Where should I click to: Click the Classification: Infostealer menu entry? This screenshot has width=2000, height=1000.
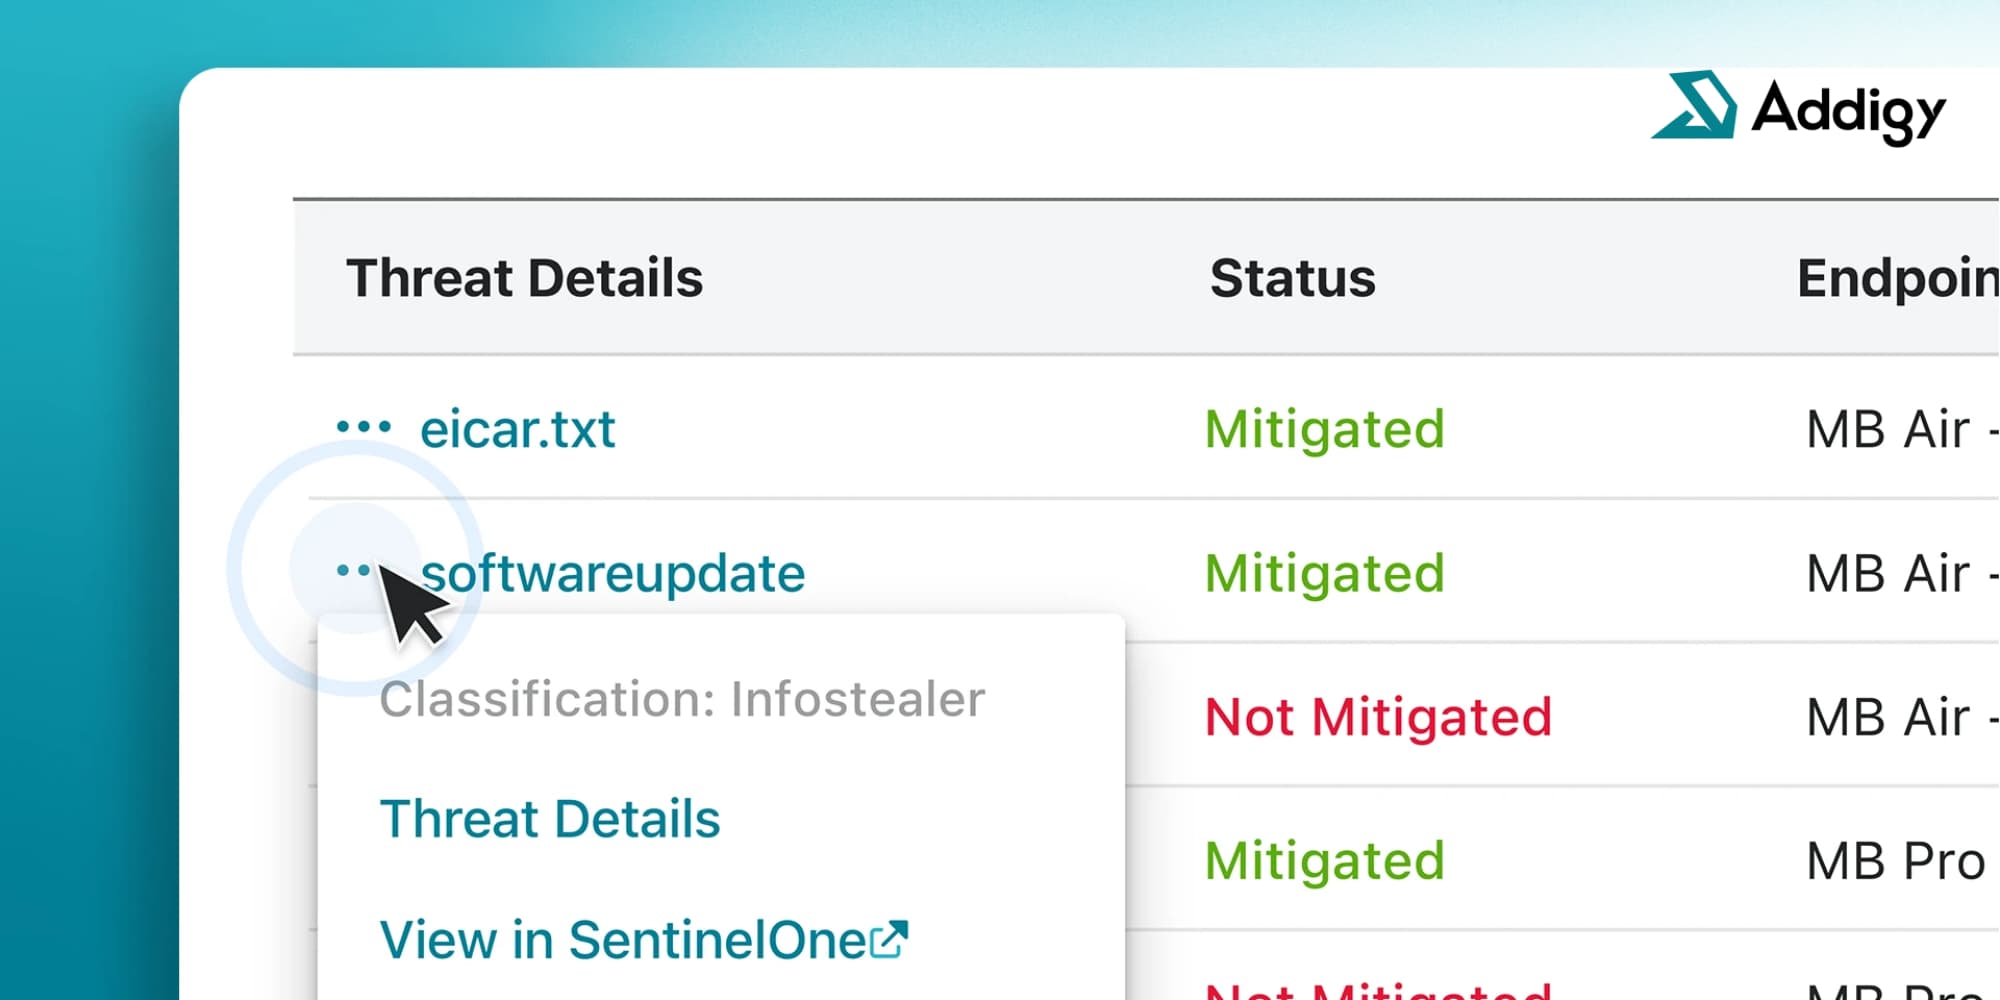click(x=681, y=698)
